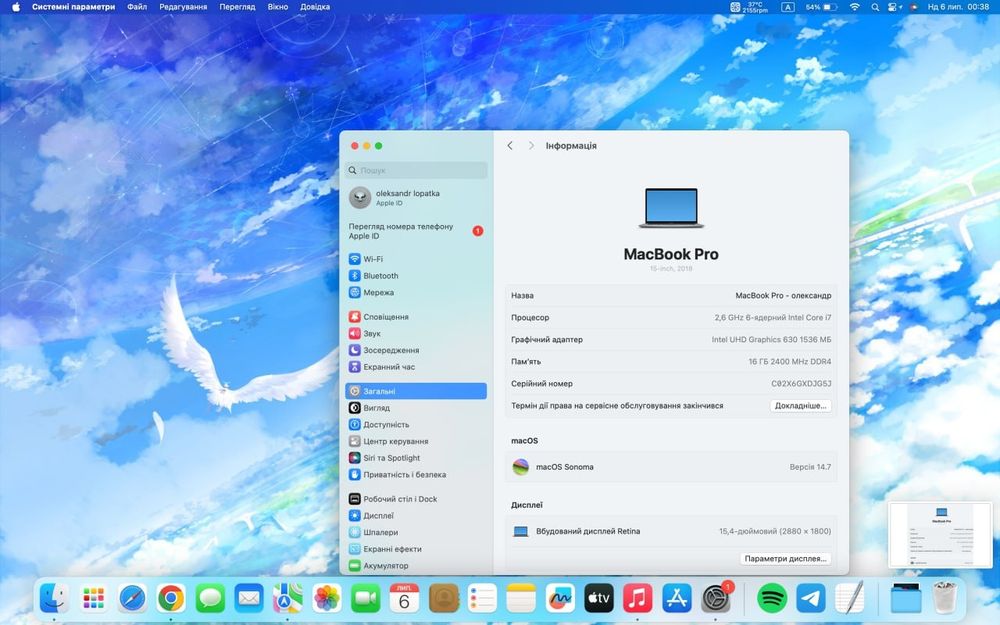Image resolution: width=1000 pixels, height=625 pixels.
Task: Click battery status 54% in menu bar
Action: click(x=821, y=7)
